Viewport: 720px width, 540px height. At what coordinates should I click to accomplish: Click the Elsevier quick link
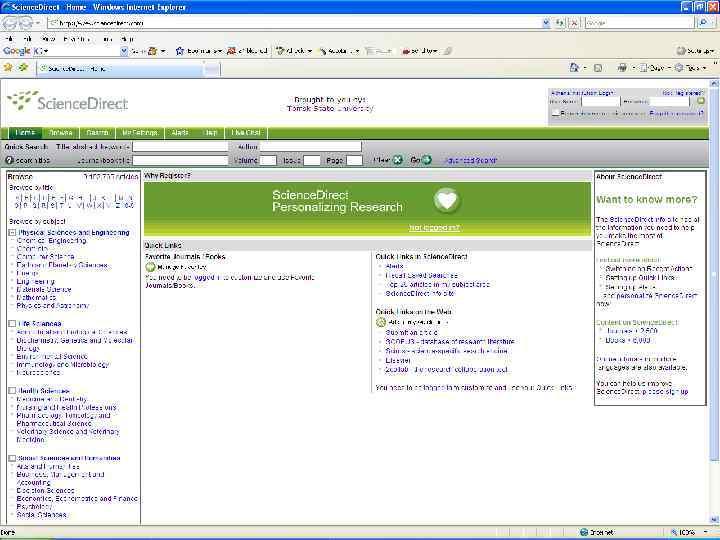tap(398, 360)
